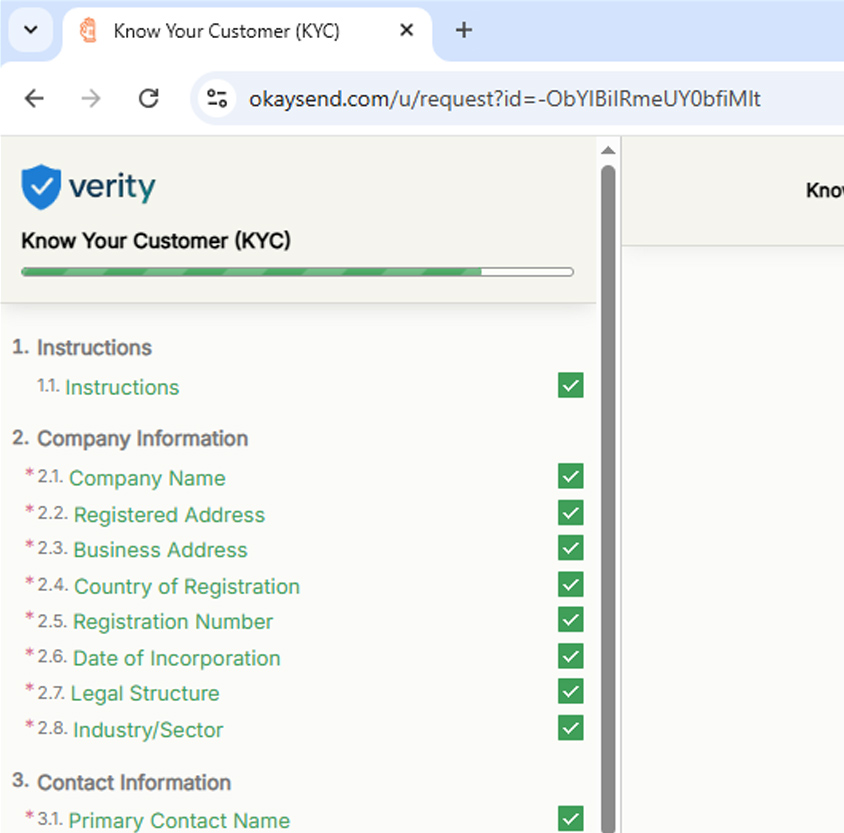Collapse the Contact Information section
The width and height of the screenshot is (844, 833).
tap(134, 782)
